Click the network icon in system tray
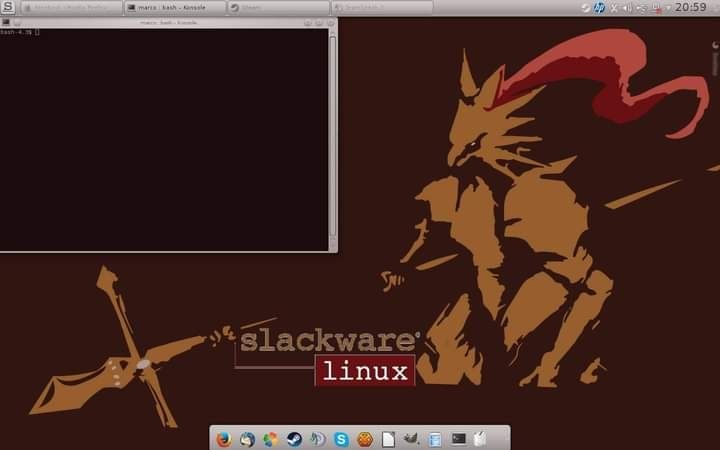This screenshot has width=720, height=450. coord(641,7)
